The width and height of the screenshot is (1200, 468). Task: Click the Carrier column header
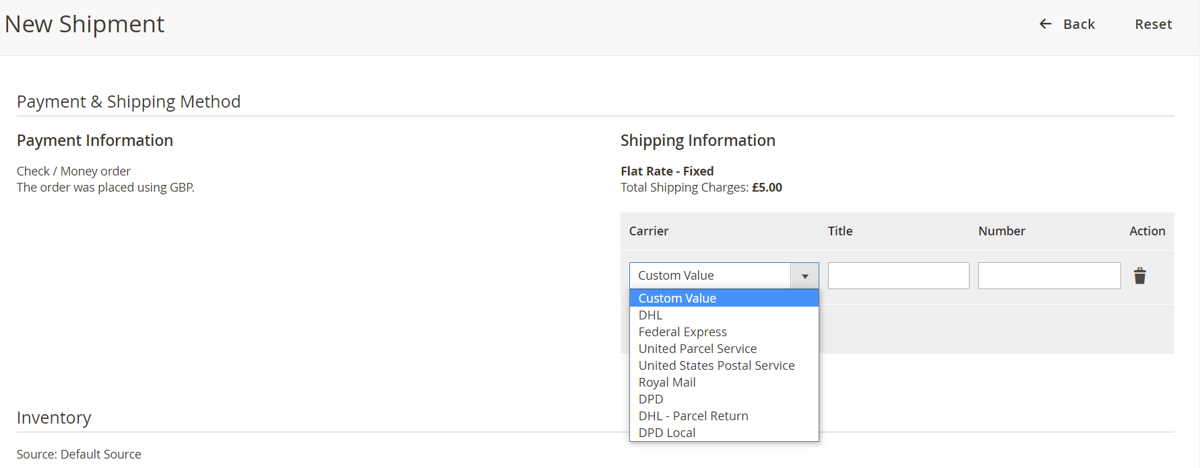pos(648,231)
